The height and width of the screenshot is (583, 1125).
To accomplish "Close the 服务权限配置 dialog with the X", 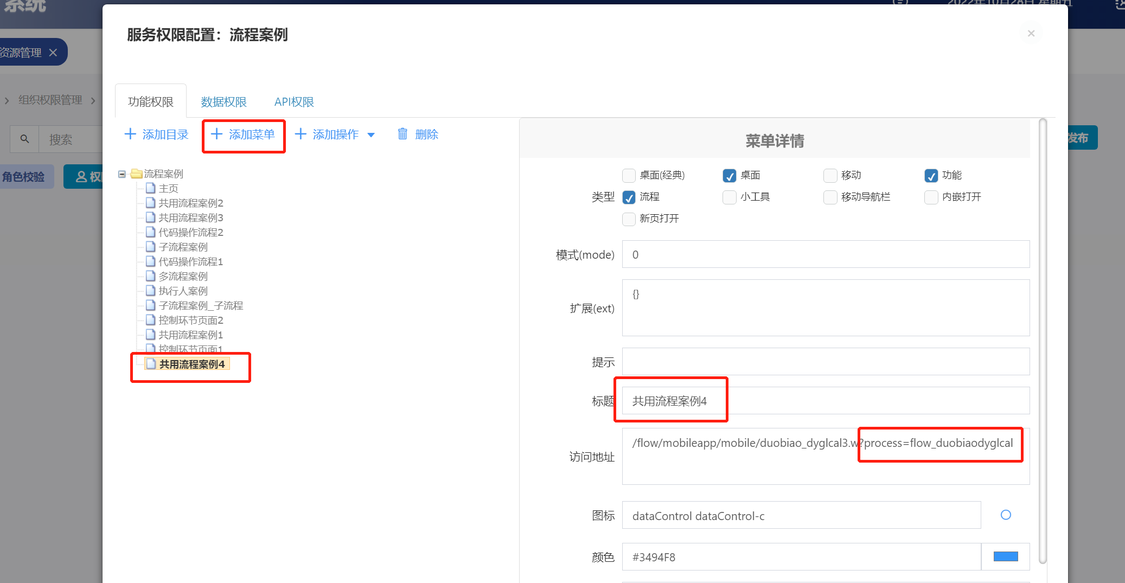I will pyautogui.click(x=1031, y=34).
